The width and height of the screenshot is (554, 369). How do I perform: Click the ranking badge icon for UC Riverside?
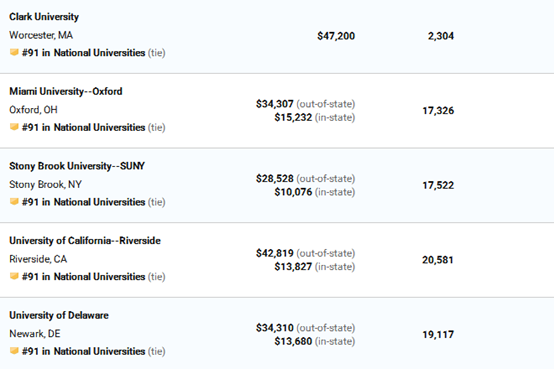point(14,276)
